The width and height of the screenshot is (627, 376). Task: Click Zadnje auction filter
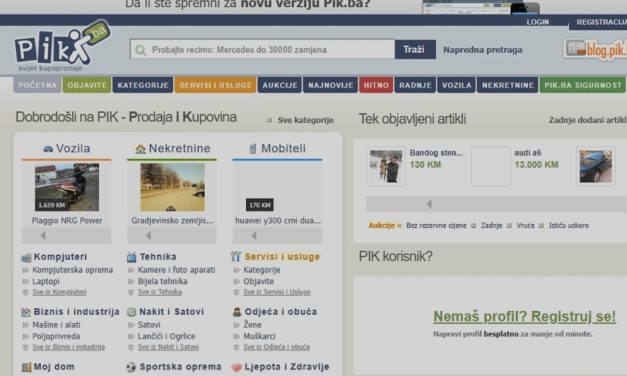[x=491, y=226]
